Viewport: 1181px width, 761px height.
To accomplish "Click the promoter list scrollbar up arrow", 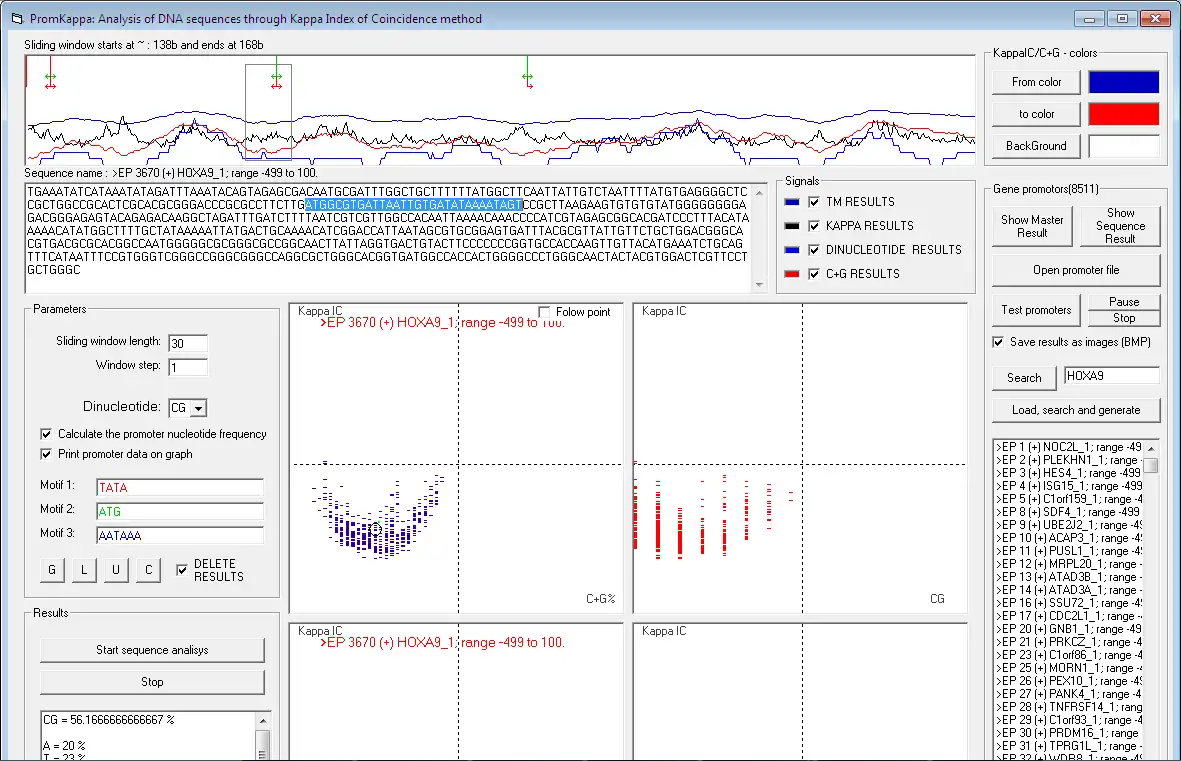I will coord(1151,448).
